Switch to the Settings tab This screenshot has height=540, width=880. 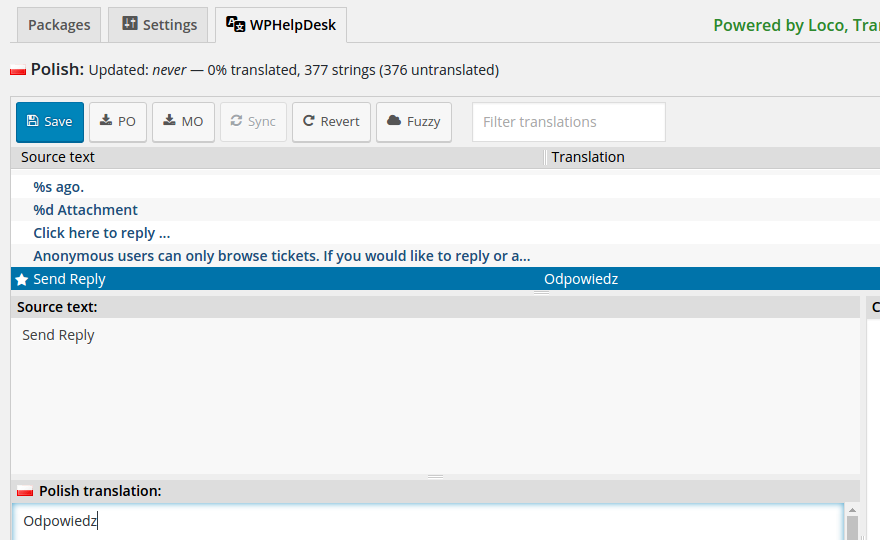coord(158,25)
